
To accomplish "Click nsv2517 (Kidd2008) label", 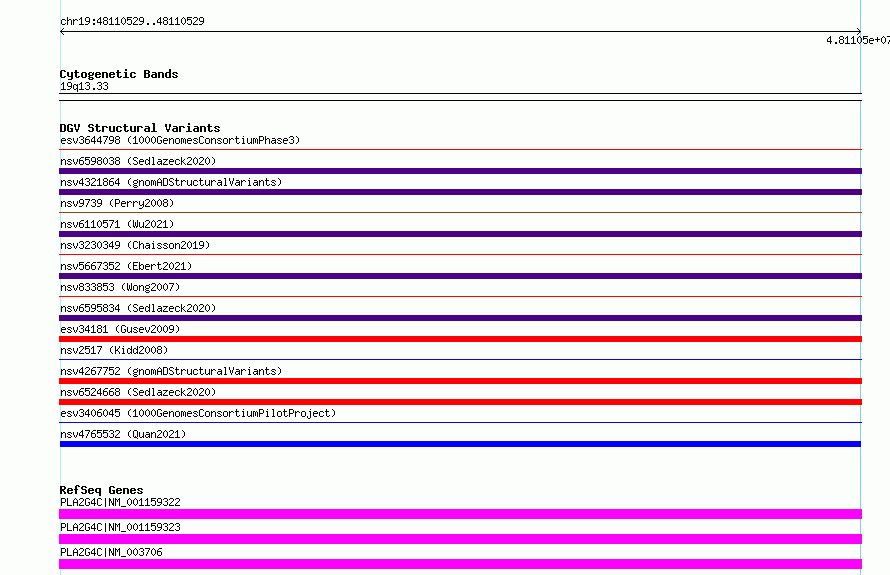I will point(114,350).
